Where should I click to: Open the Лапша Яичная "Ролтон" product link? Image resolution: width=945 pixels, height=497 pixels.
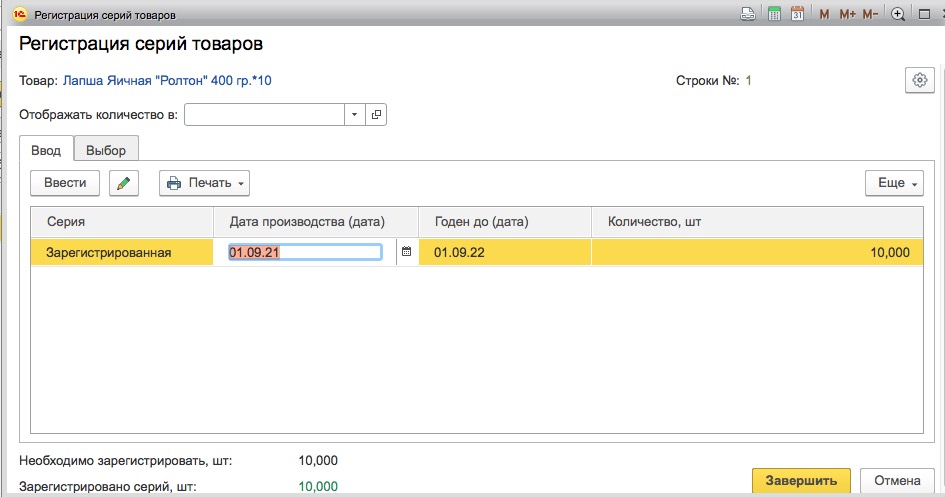[x=167, y=81]
